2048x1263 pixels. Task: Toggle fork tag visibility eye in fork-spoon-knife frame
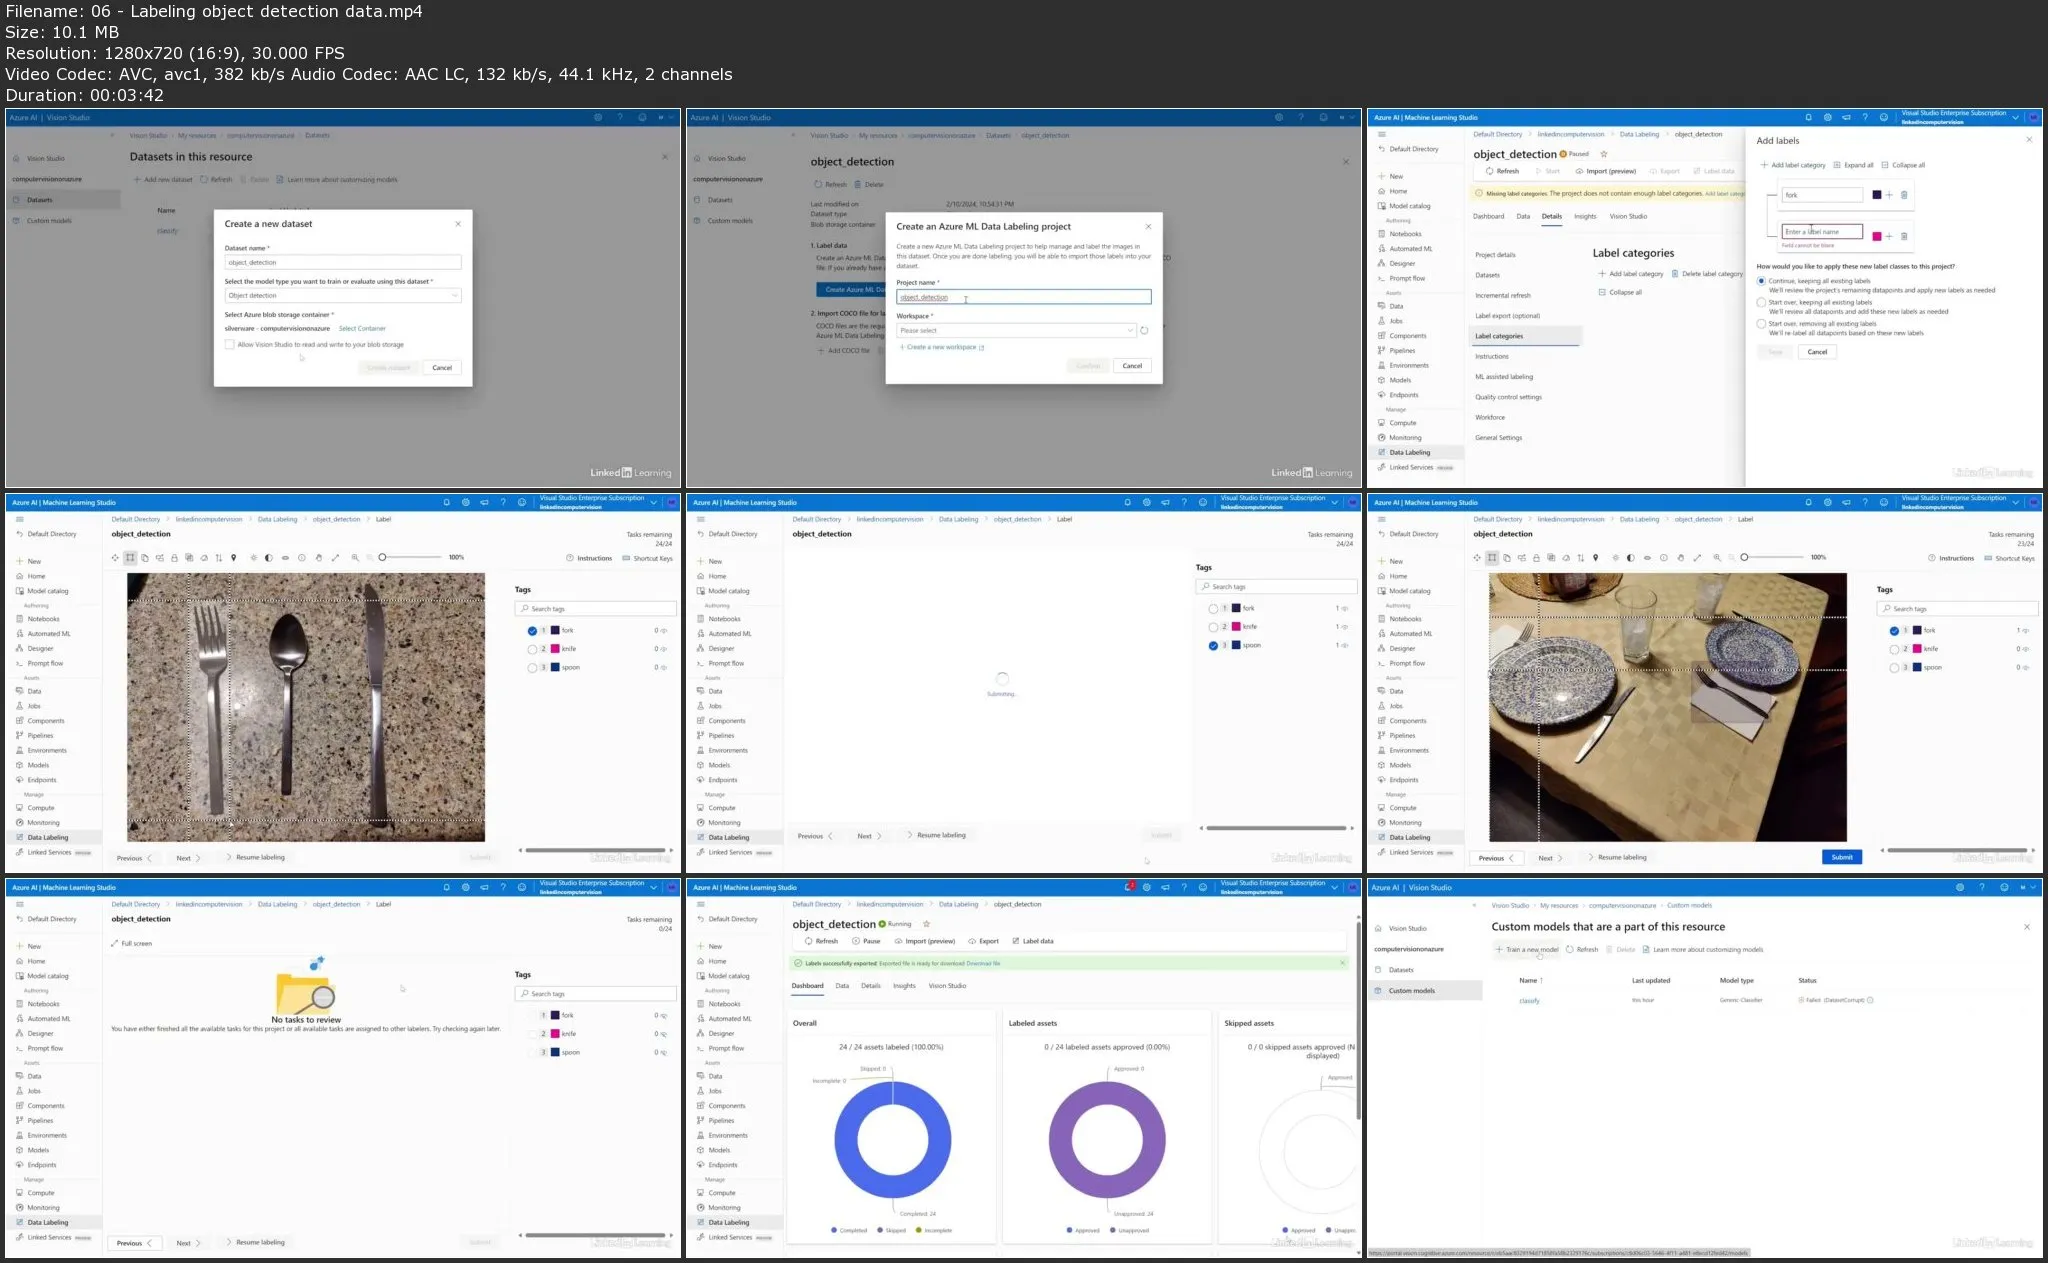pyautogui.click(x=663, y=631)
